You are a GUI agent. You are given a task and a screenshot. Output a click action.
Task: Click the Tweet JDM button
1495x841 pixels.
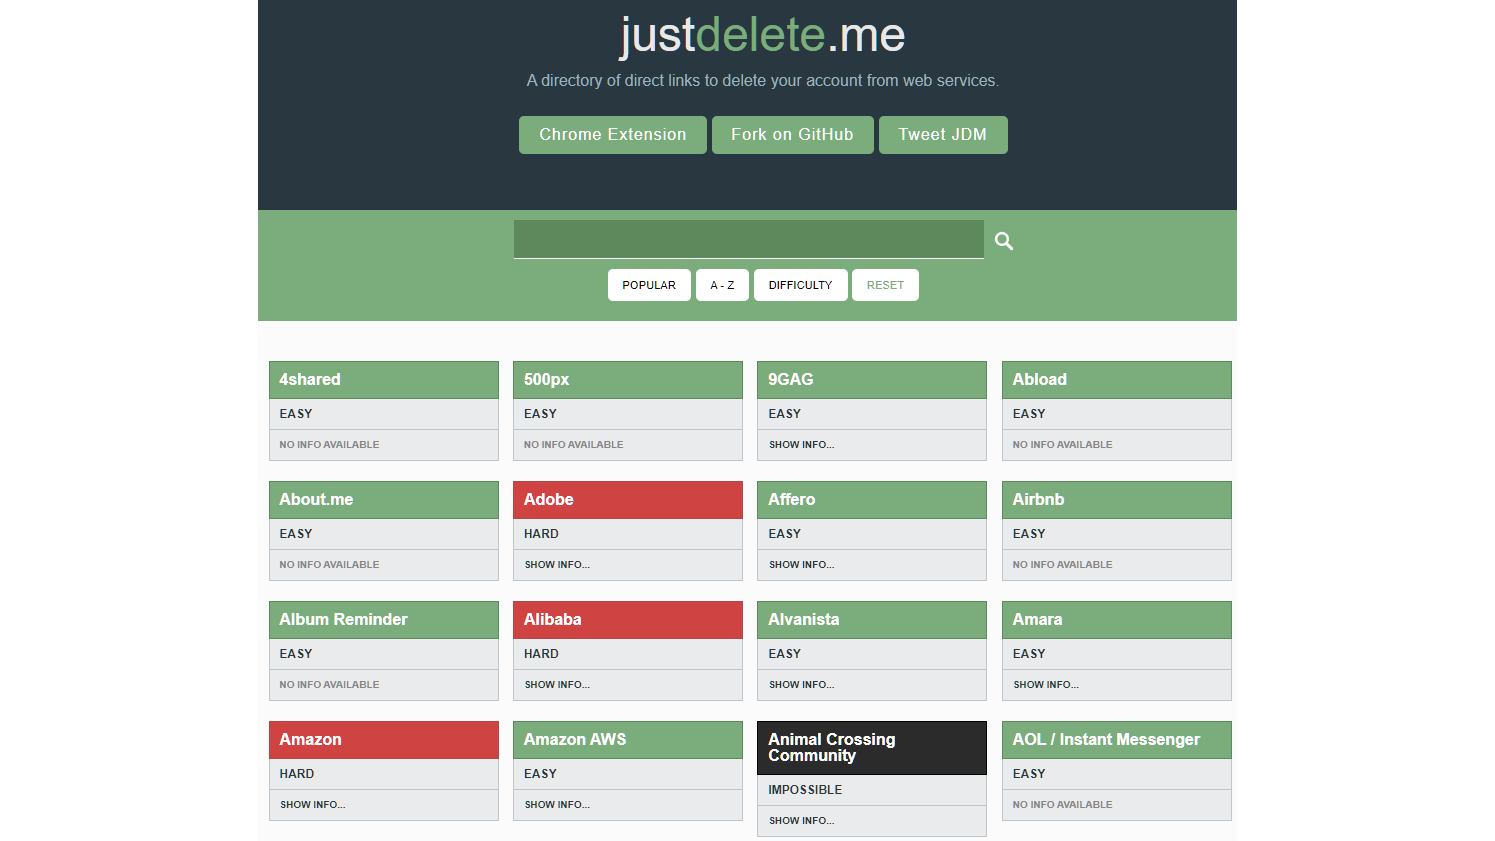point(943,135)
